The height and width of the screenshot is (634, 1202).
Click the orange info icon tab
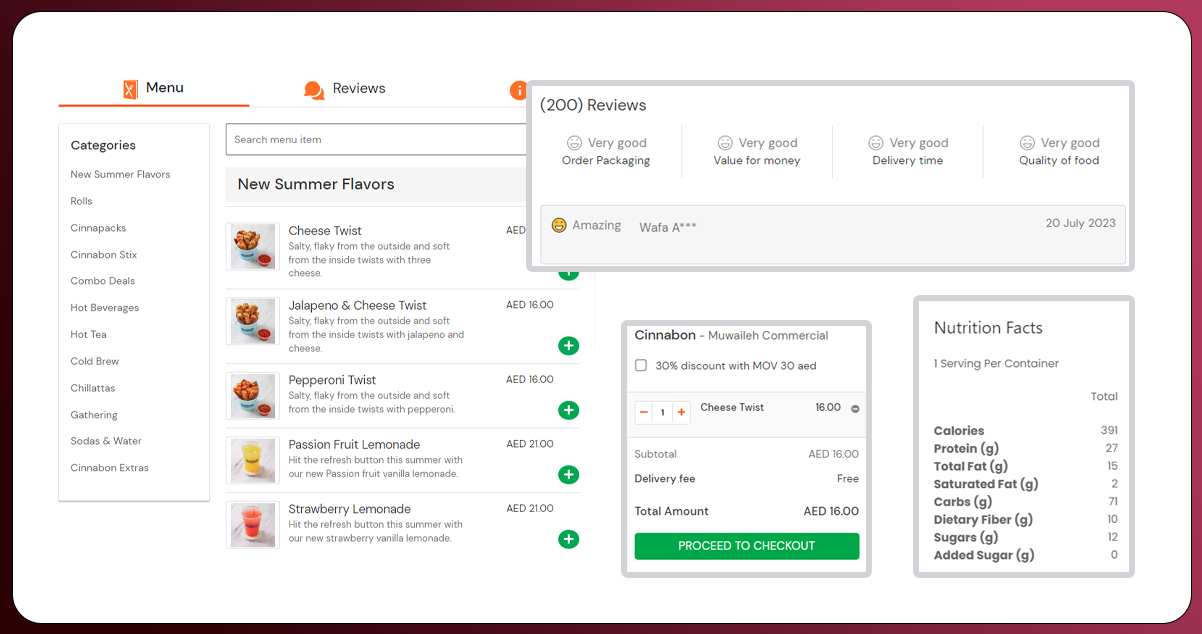tap(518, 90)
